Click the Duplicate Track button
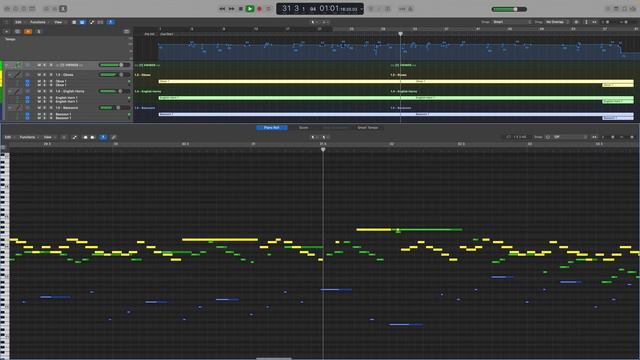Image resolution: width=640 pixels, height=360 pixels. tap(17, 31)
